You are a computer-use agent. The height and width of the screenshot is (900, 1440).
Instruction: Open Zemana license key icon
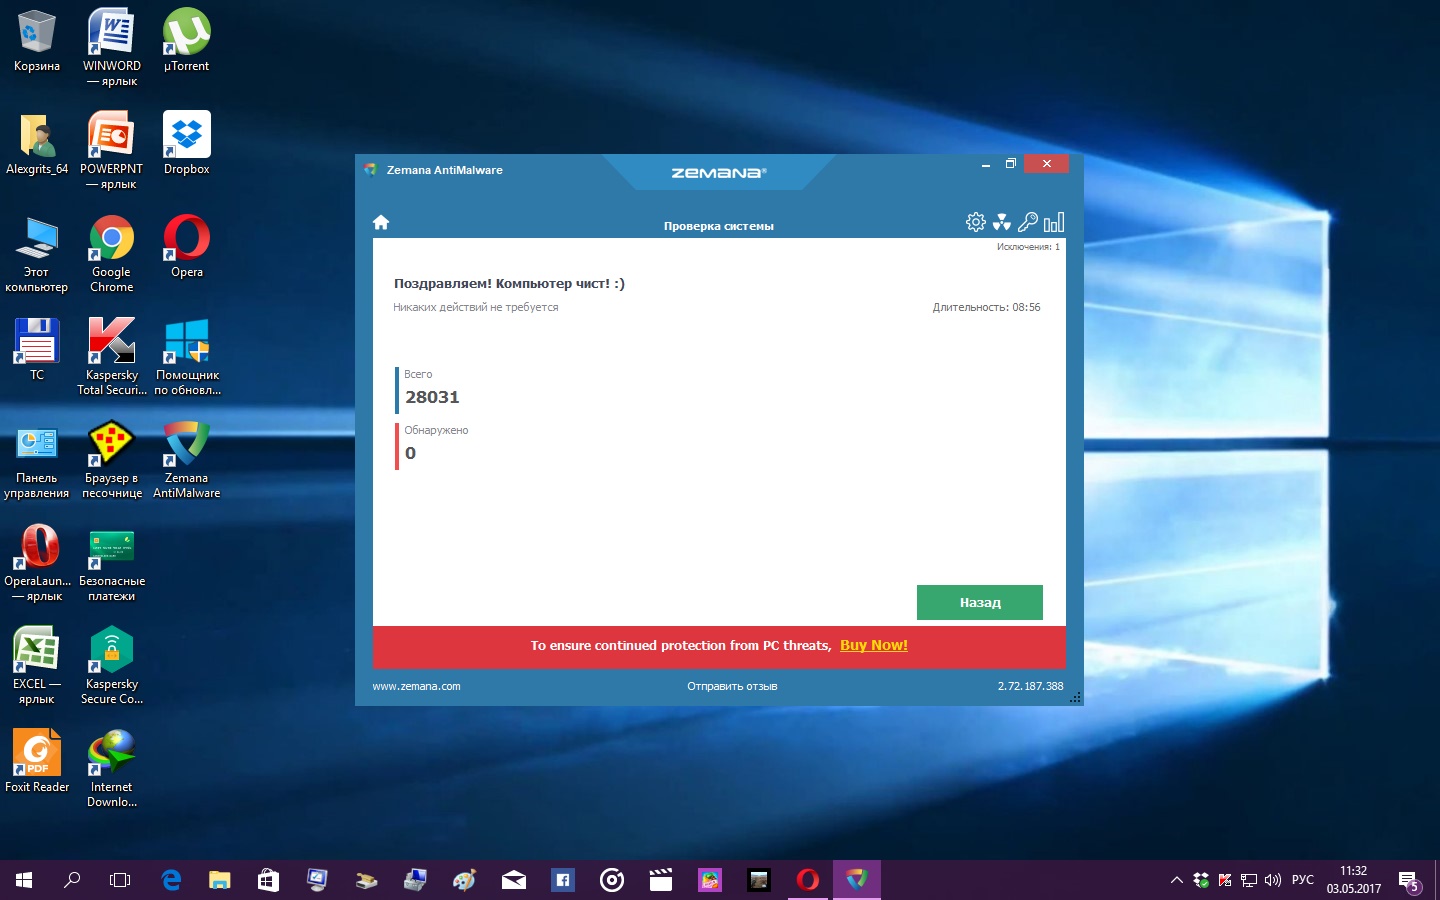point(1028,222)
